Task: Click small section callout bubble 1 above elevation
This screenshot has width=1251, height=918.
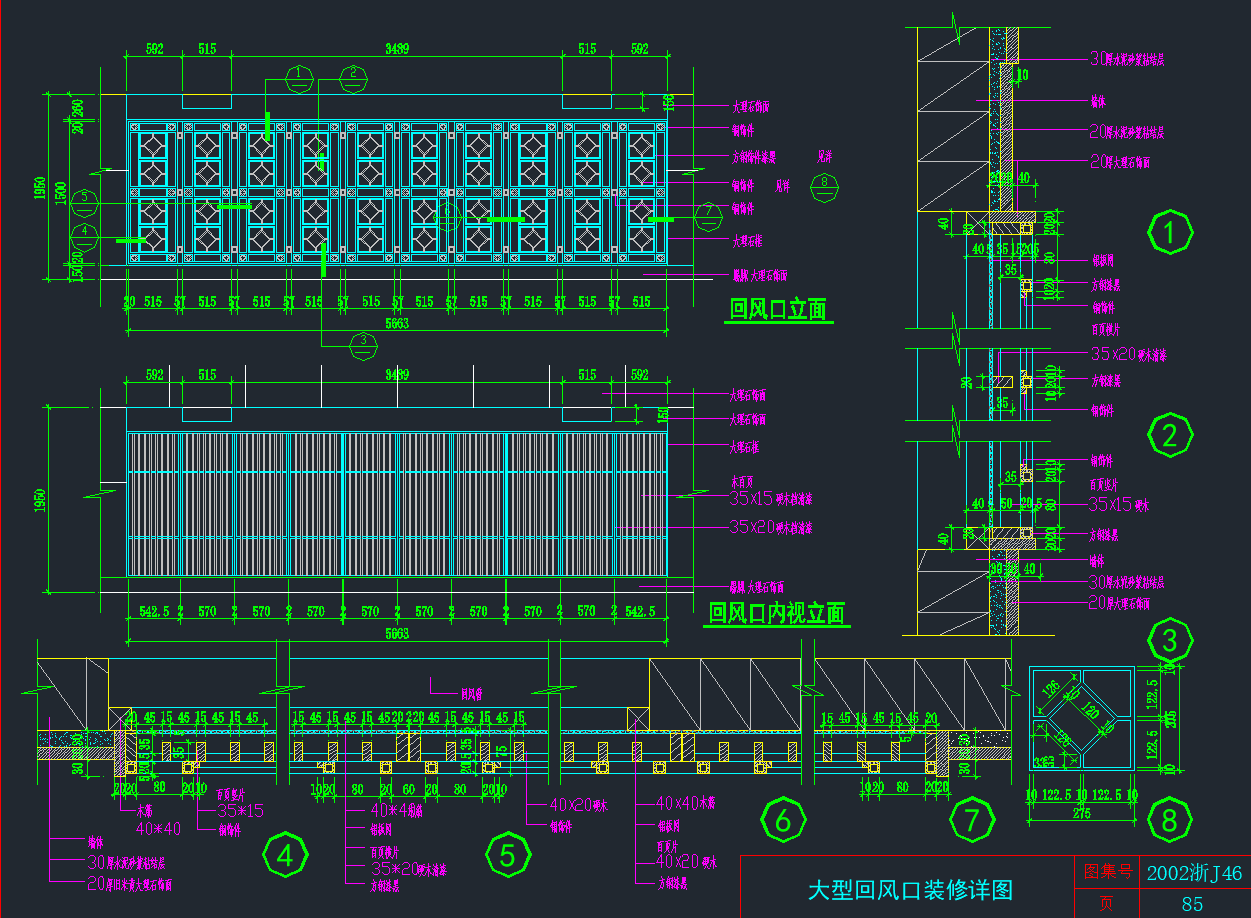Action: click(x=297, y=75)
